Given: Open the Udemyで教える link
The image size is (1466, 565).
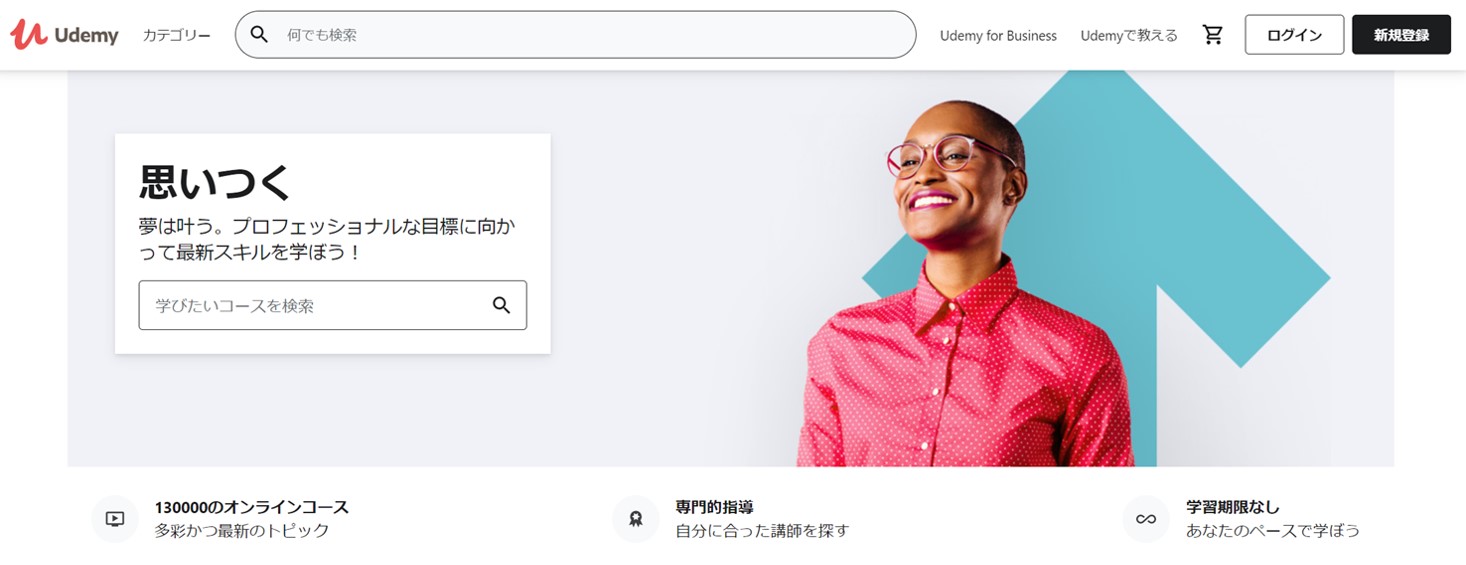Looking at the screenshot, I should pos(1129,35).
